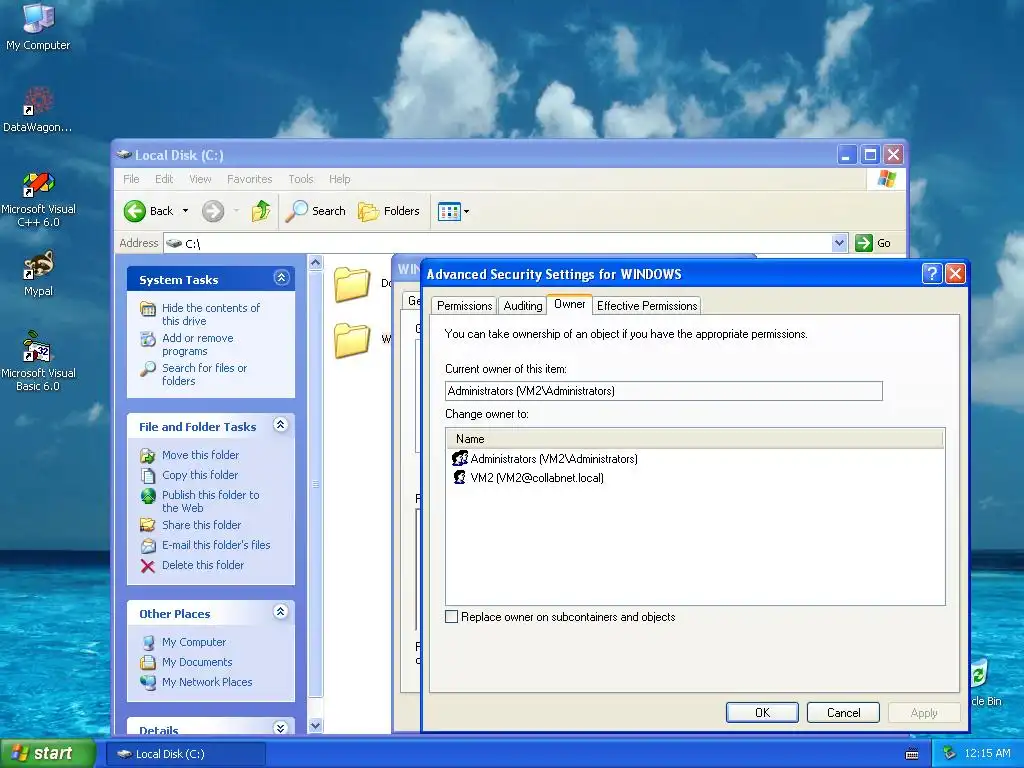Collapse the System Tasks panel
The image size is (1024, 768).
[x=281, y=278]
